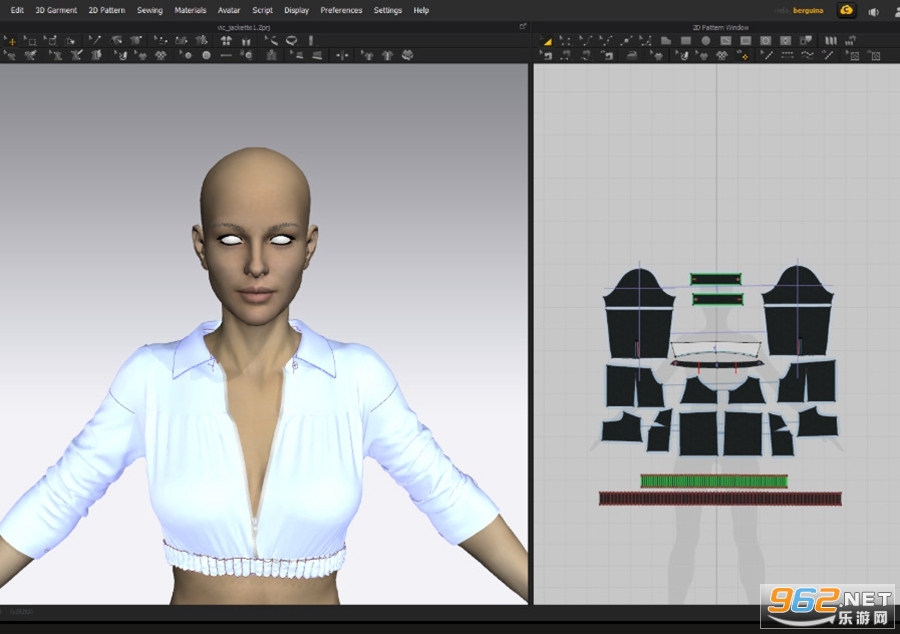Click the orange logo icon beside berguina

coord(846,10)
